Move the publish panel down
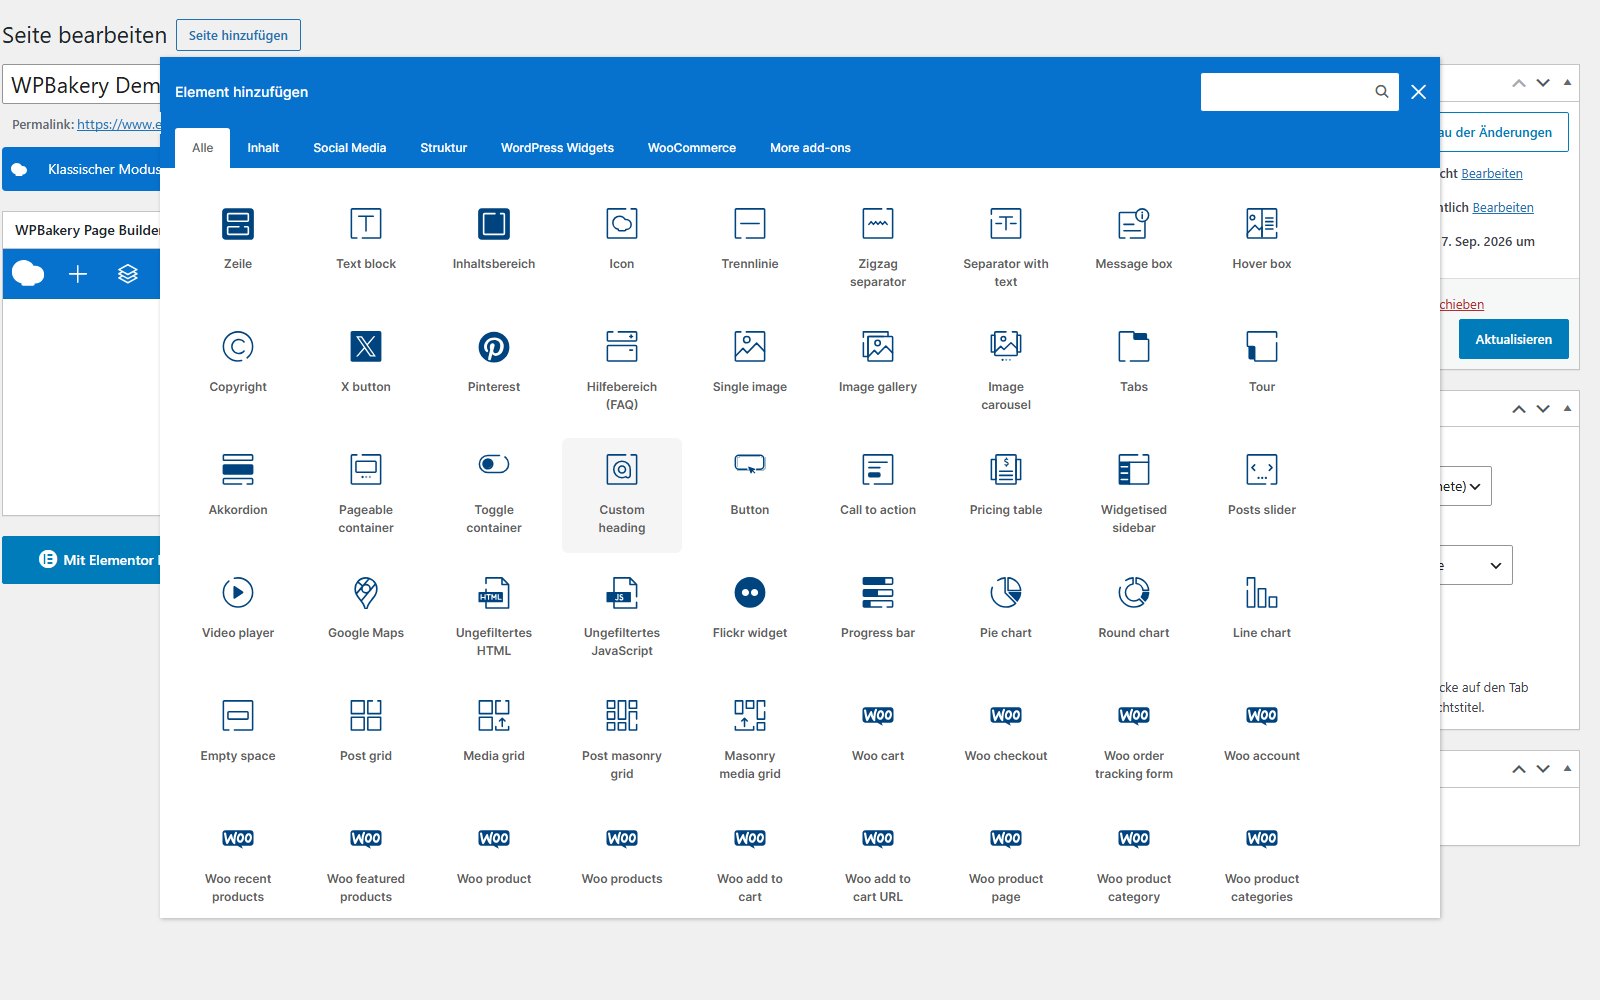Screen dimensions: 1600x1000 pyautogui.click(x=1543, y=83)
